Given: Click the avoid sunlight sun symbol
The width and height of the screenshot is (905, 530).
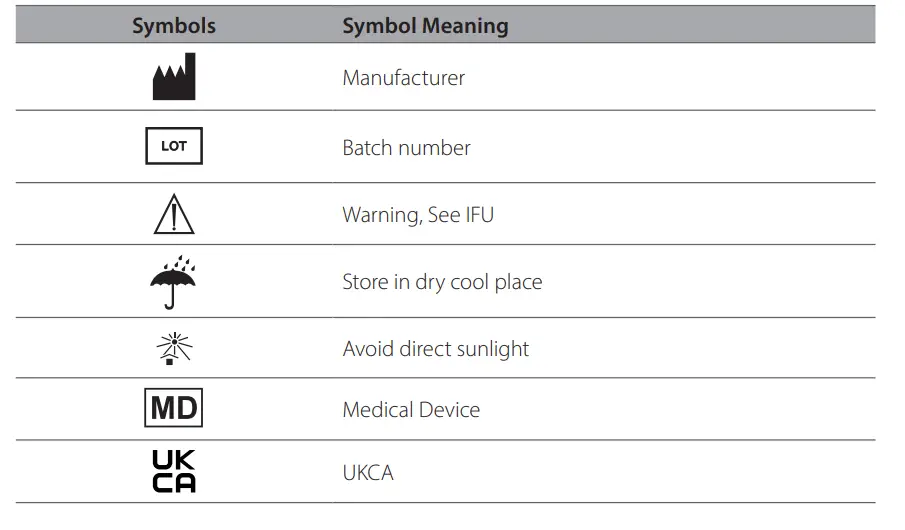Looking at the screenshot, I should (174, 348).
